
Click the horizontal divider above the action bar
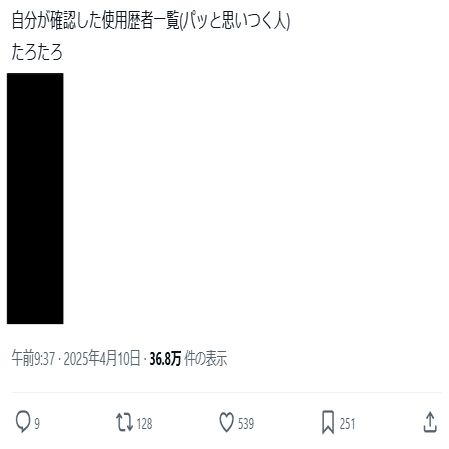tap(226, 392)
